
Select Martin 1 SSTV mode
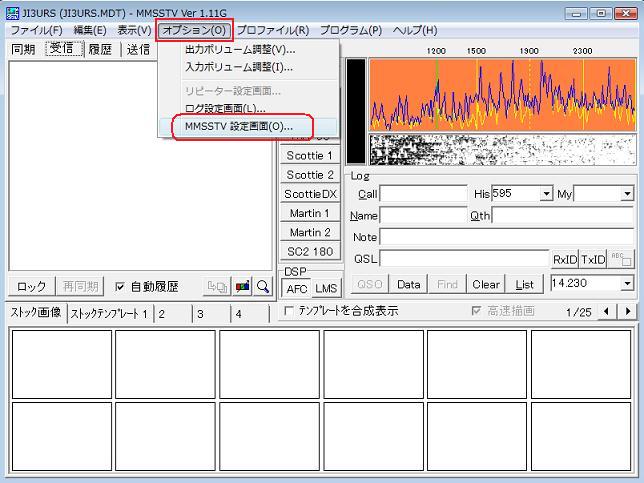point(310,213)
